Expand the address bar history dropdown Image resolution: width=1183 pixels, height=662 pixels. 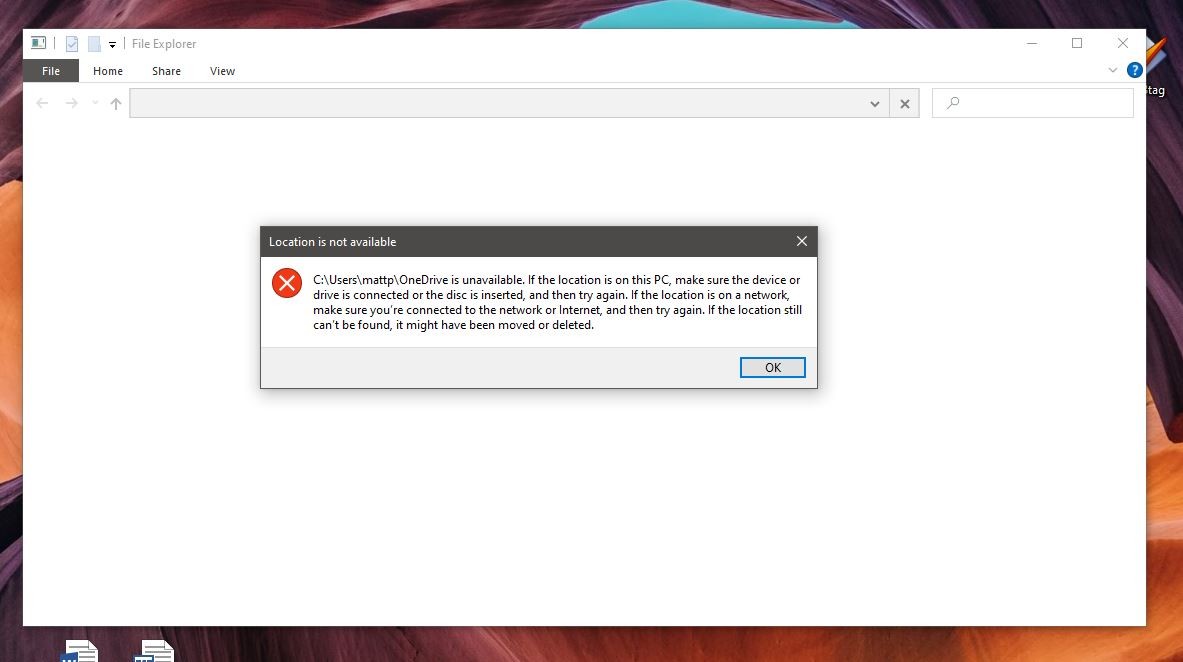pyautogui.click(x=874, y=103)
